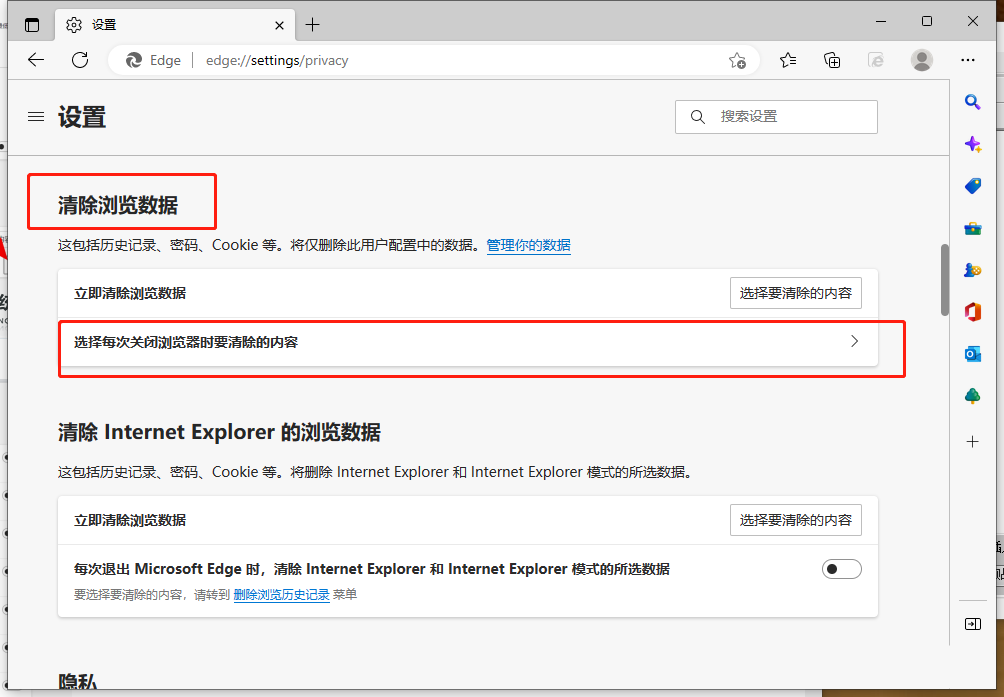This screenshot has width=1004, height=697.
Task: Open the settings hamburger menu
Action: [36, 116]
